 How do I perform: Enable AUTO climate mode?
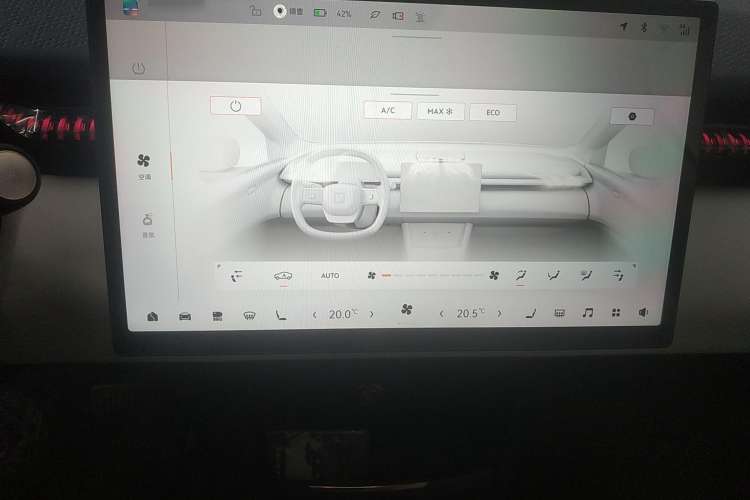point(330,275)
